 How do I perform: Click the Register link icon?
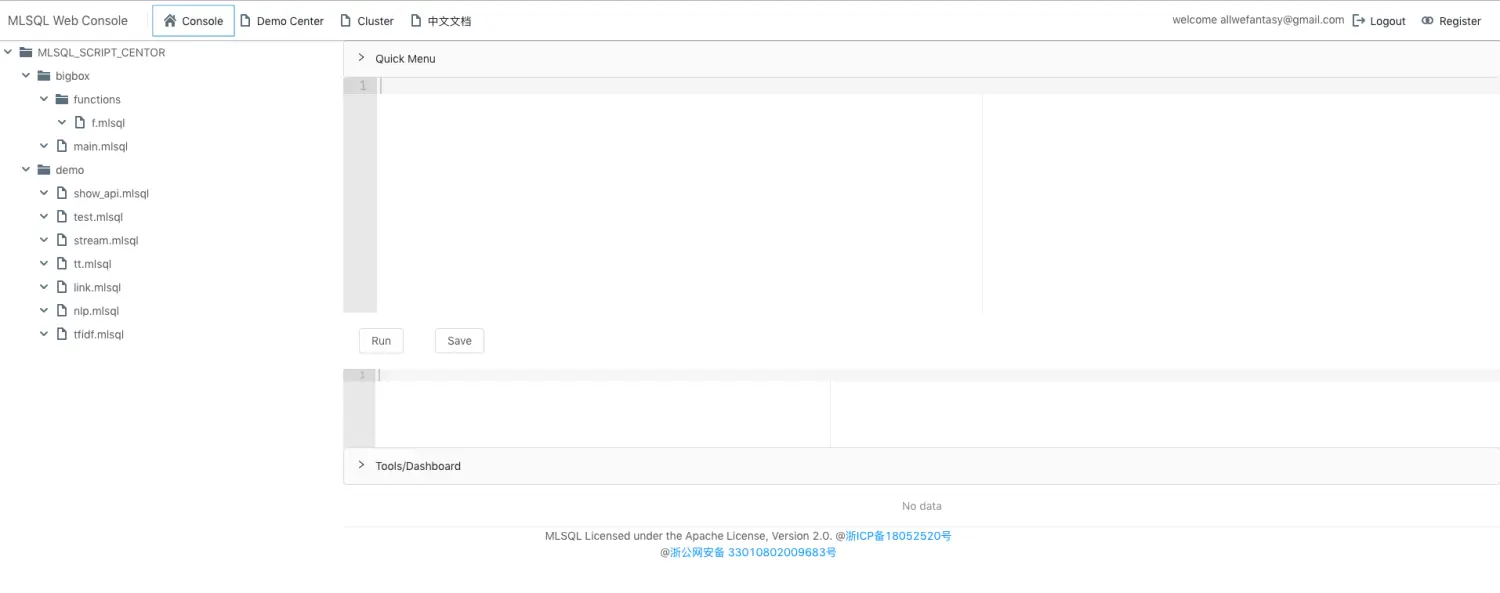[1427, 21]
